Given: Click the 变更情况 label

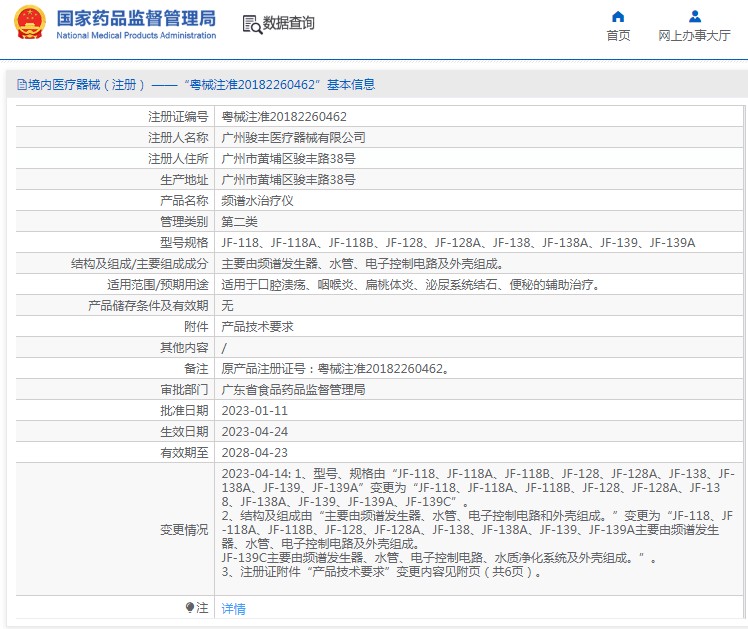Looking at the screenshot, I should pos(184,529).
